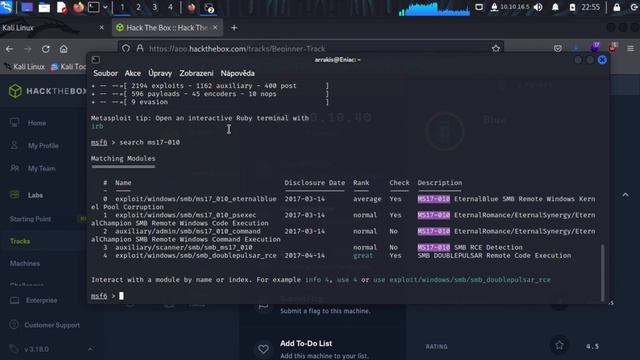Open the Kali Linux bookmark

tap(24, 67)
